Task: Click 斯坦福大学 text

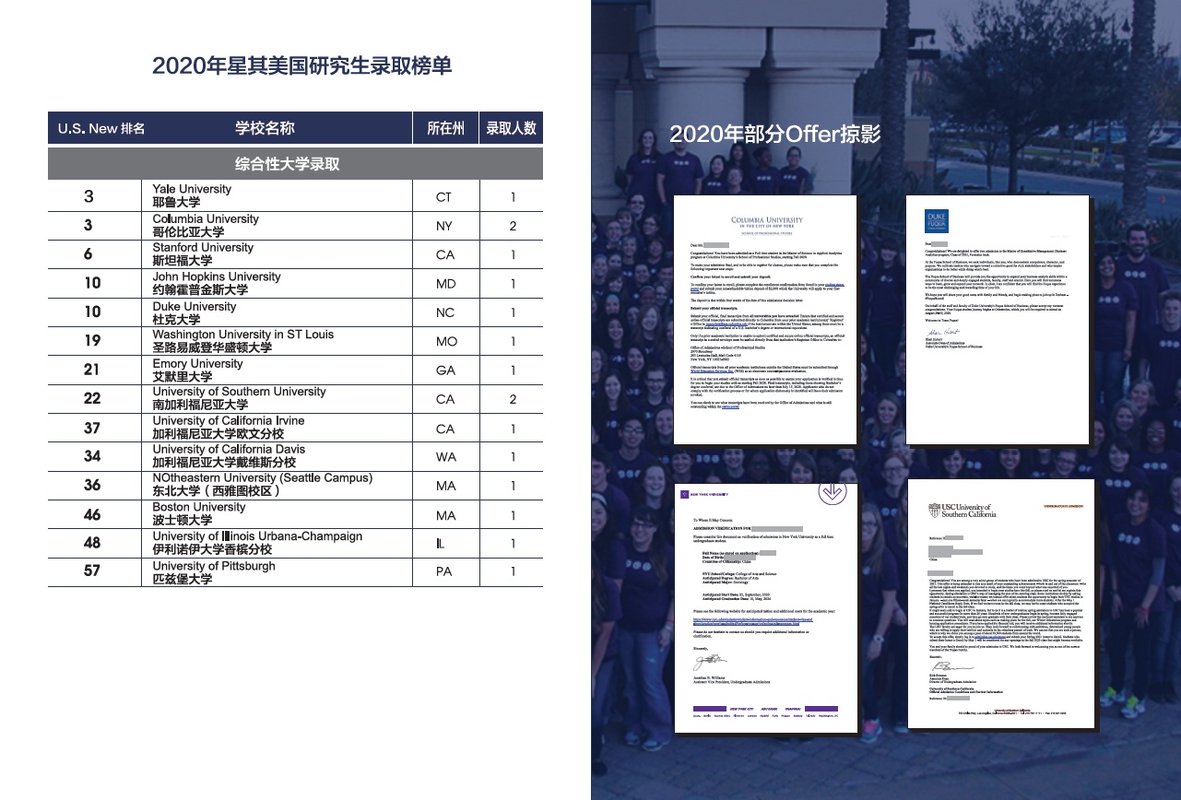Action: (x=182, y=260)
